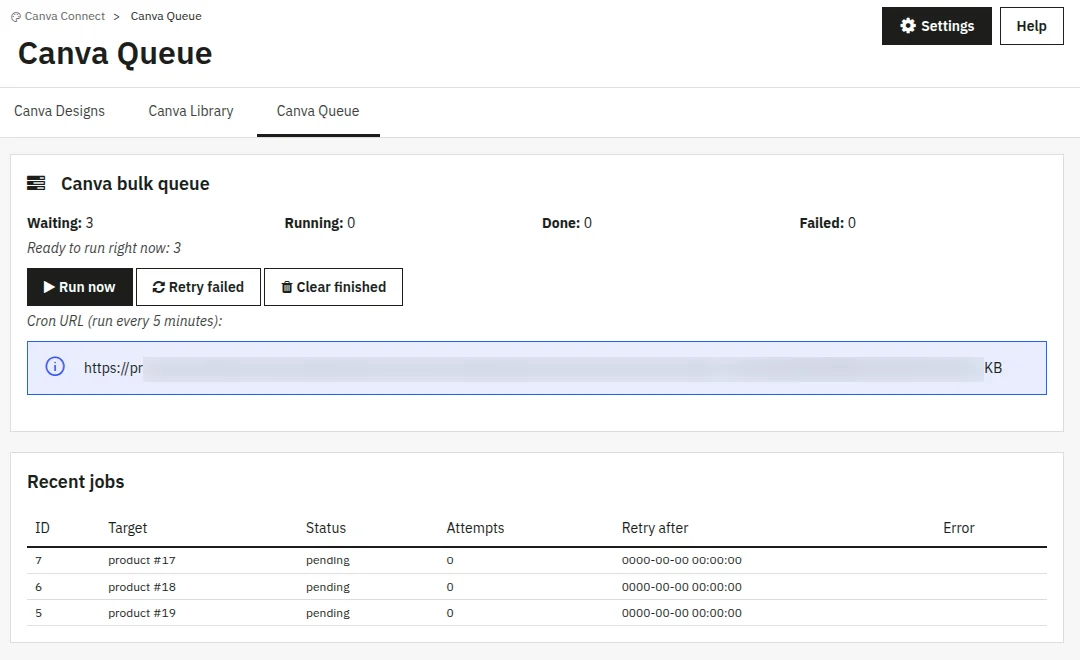Click Clear finished button

point(333,287)
